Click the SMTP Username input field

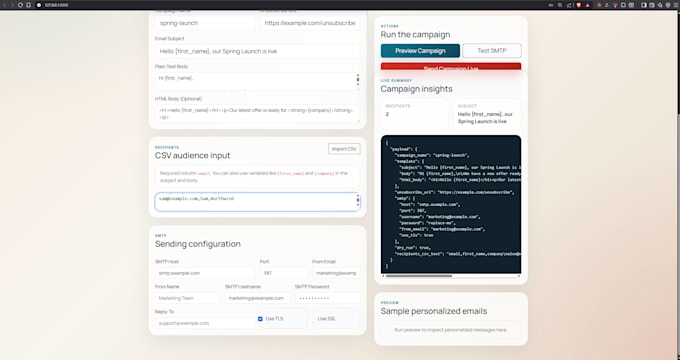(x=258, y=298)
